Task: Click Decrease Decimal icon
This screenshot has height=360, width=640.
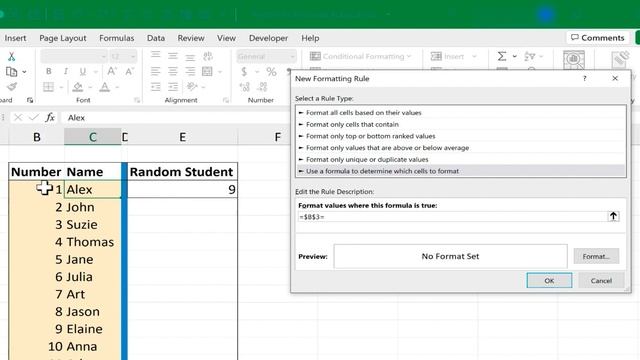Action: pos(262,87)
